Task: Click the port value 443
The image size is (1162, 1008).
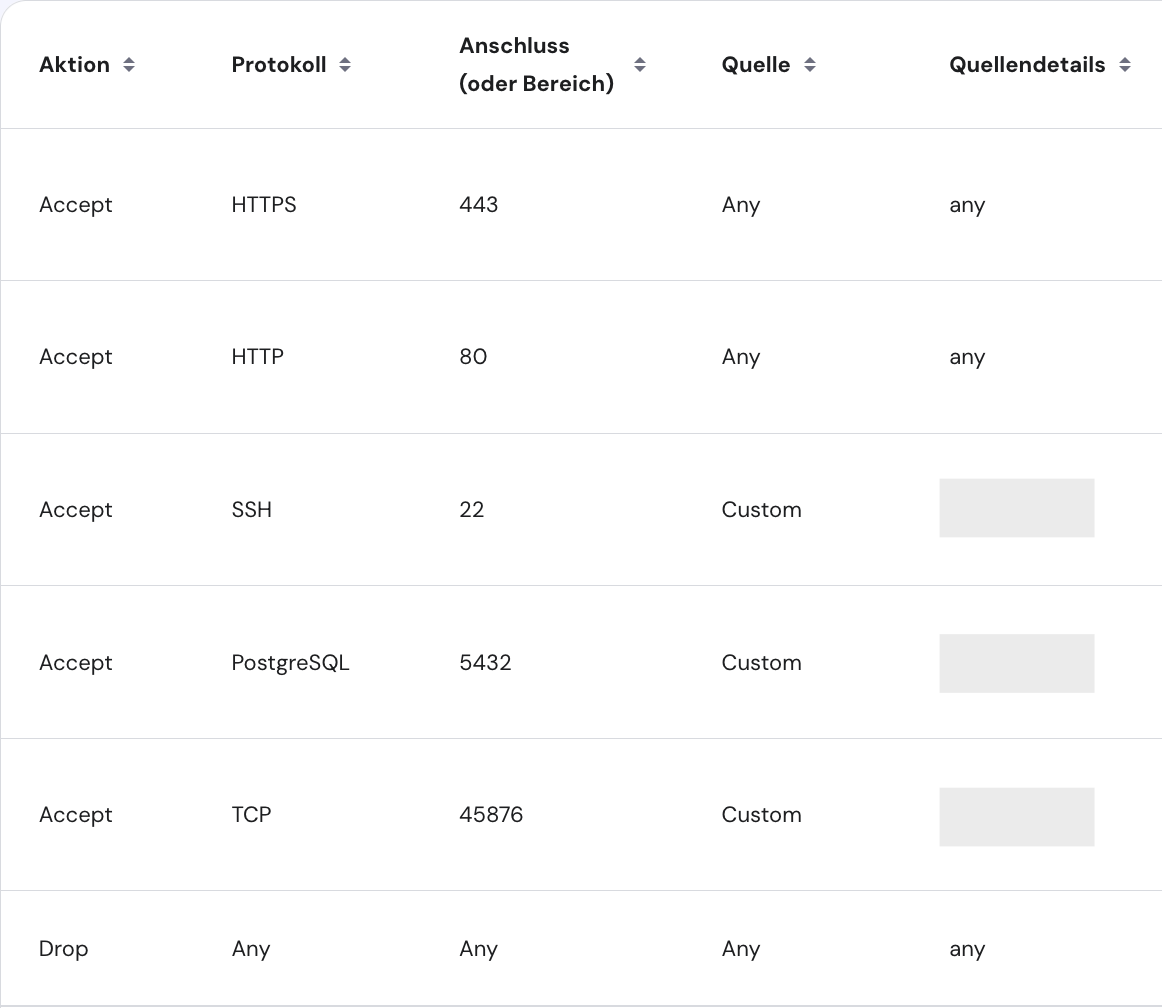Action: (x=478, y=204)
